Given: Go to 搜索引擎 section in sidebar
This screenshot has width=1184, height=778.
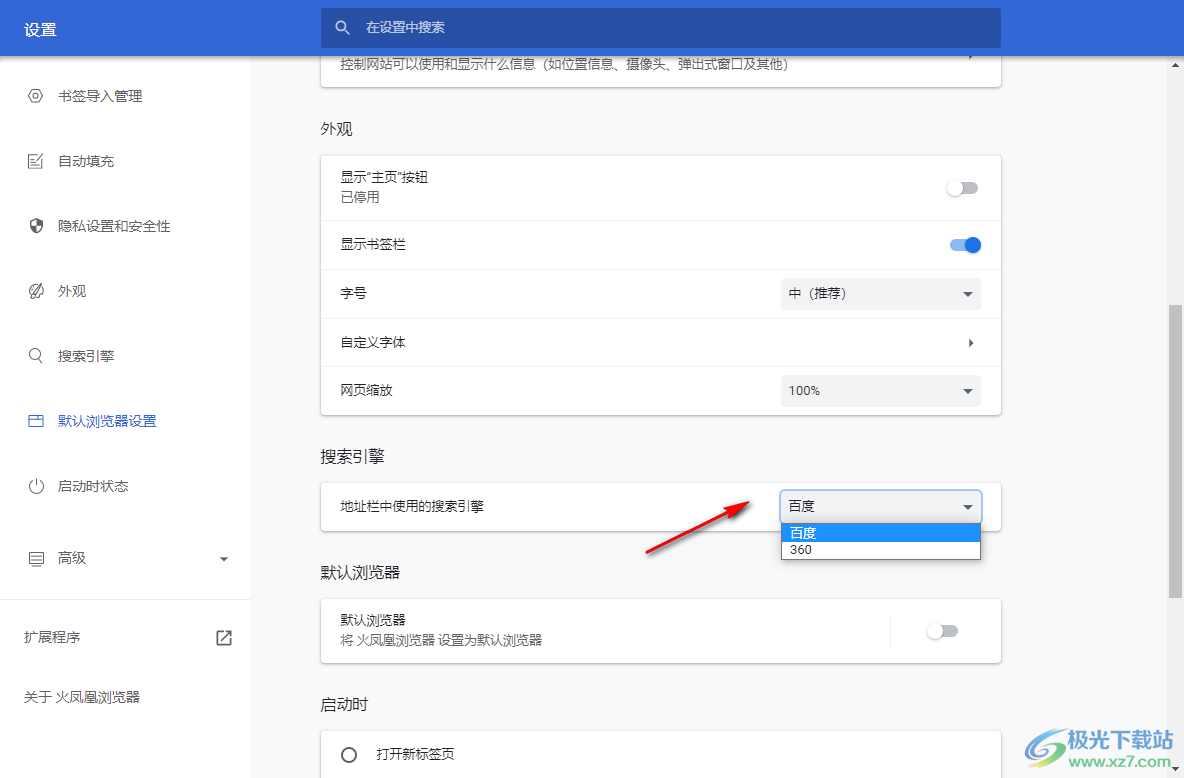Looking at the screenshot, I should point(86,356).
